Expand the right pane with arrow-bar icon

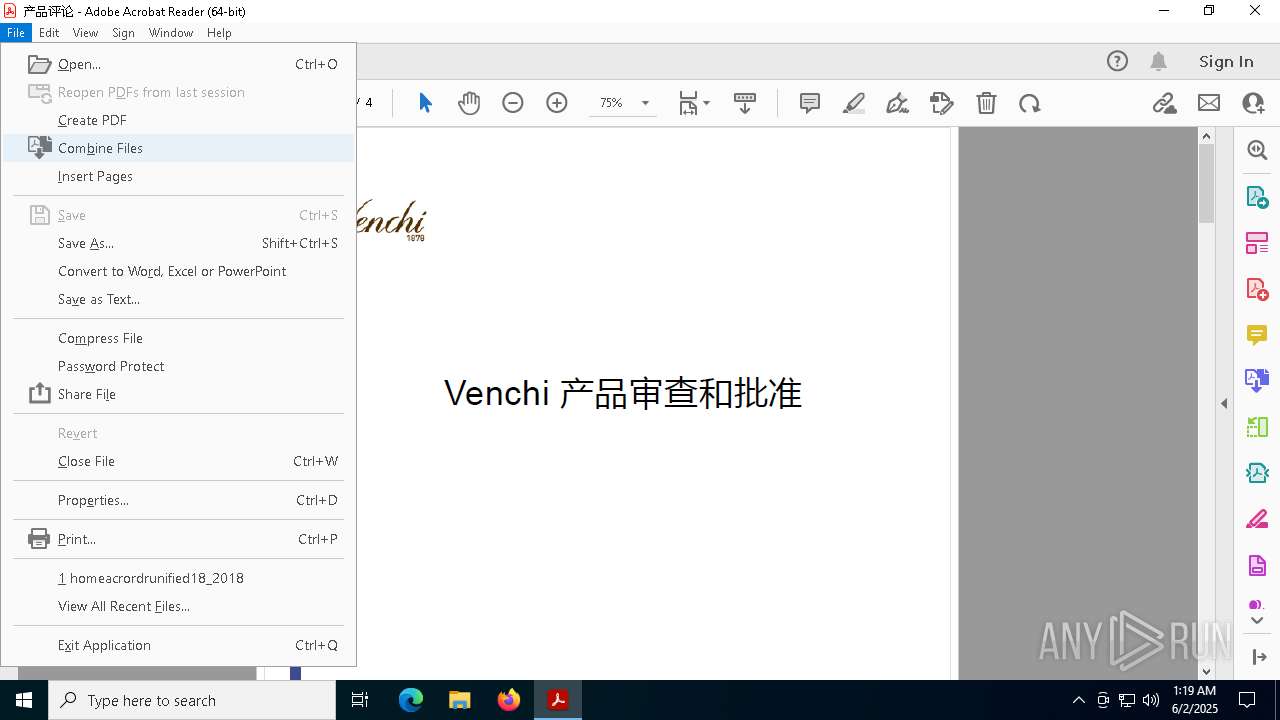[1258, 657]
